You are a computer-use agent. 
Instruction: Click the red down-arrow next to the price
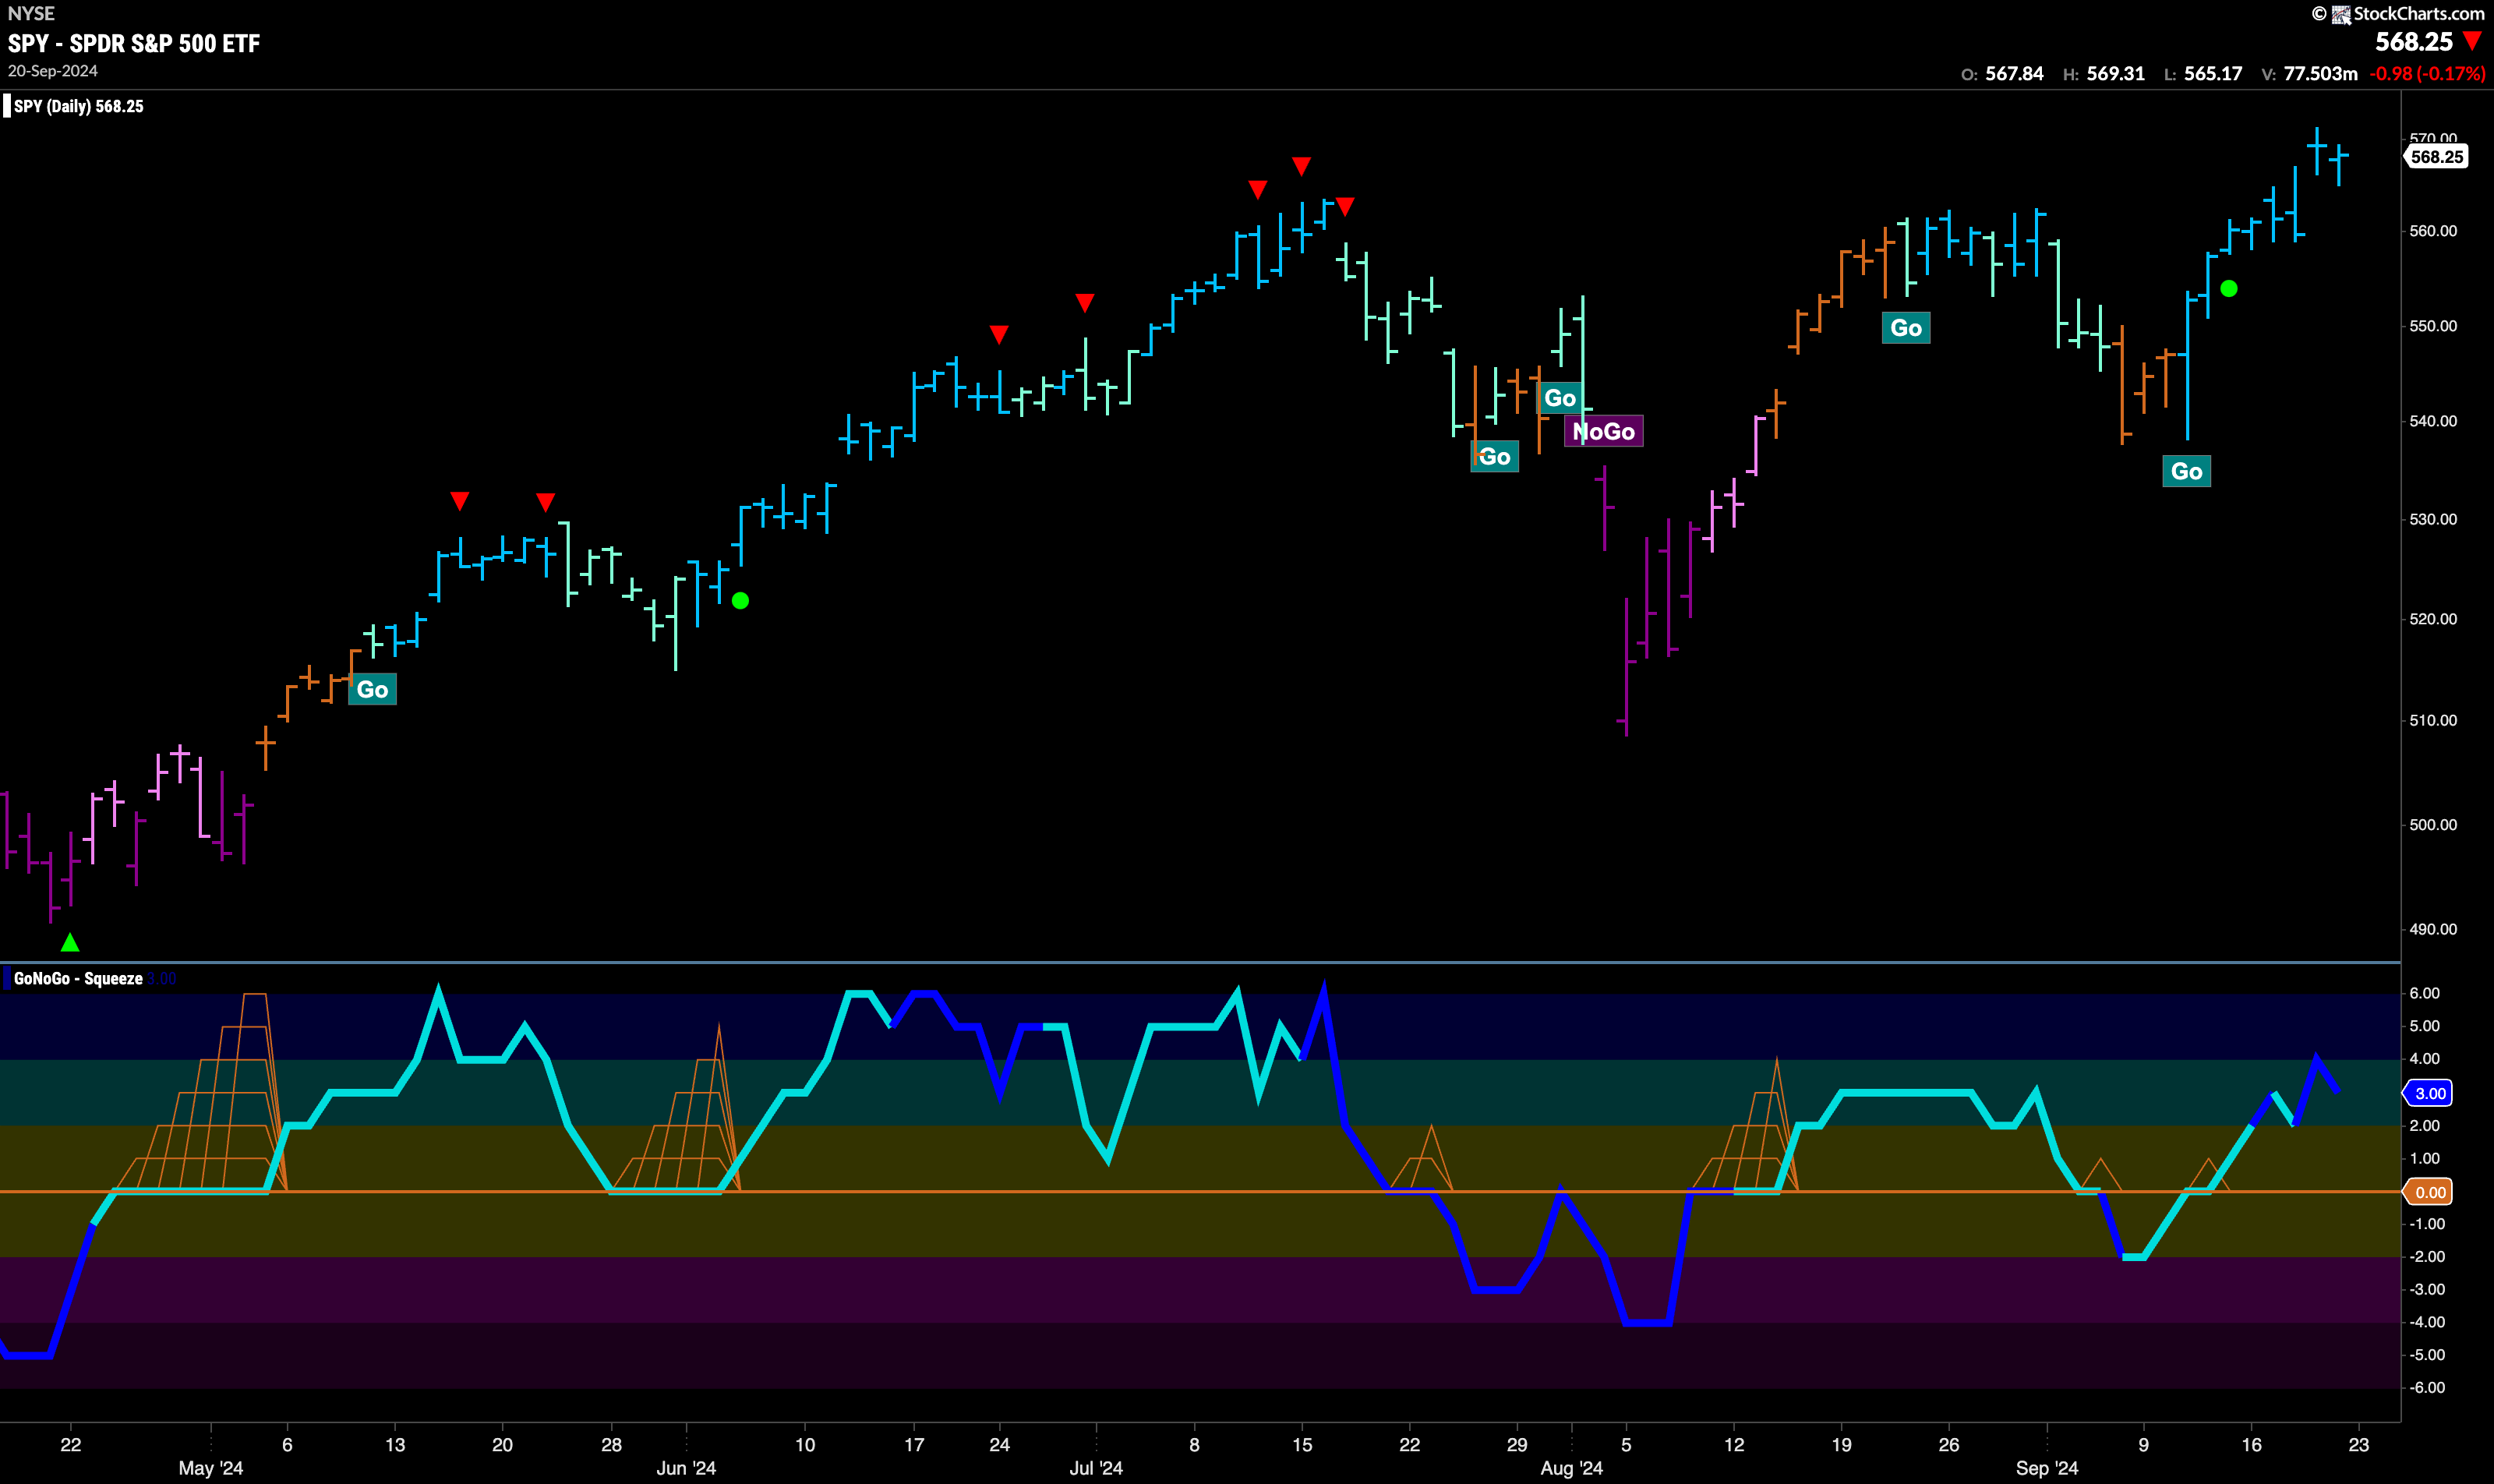click(2473, 42)
